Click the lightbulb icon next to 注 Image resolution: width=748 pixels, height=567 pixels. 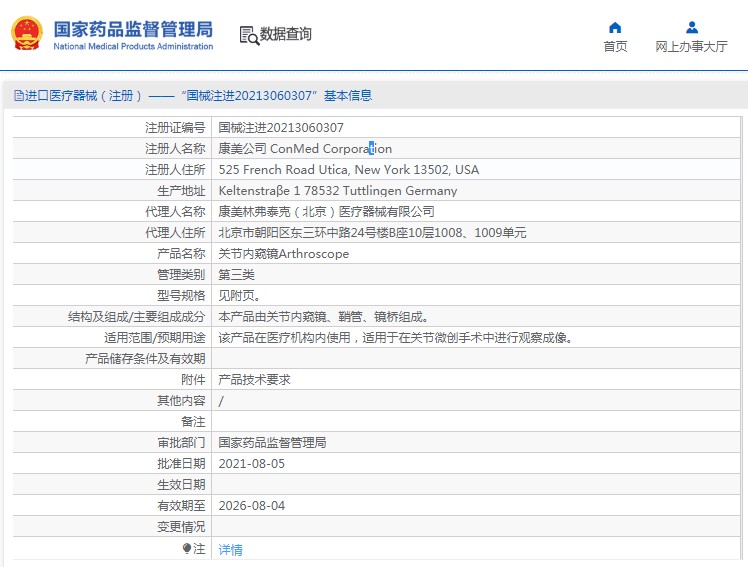coord(187,549)
